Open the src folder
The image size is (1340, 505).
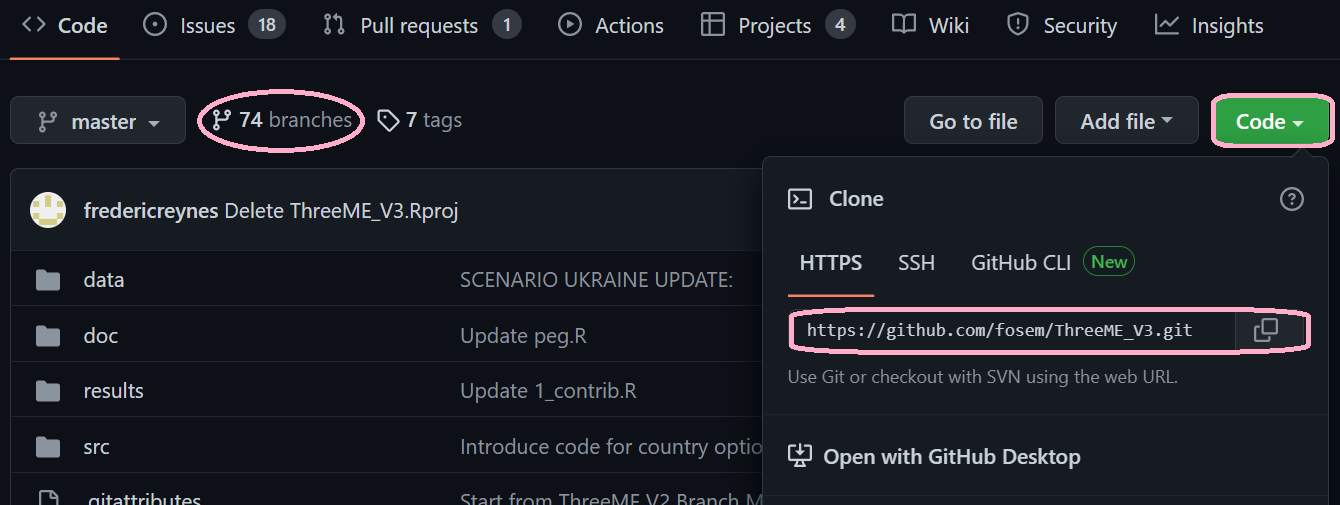coord(96,447)
